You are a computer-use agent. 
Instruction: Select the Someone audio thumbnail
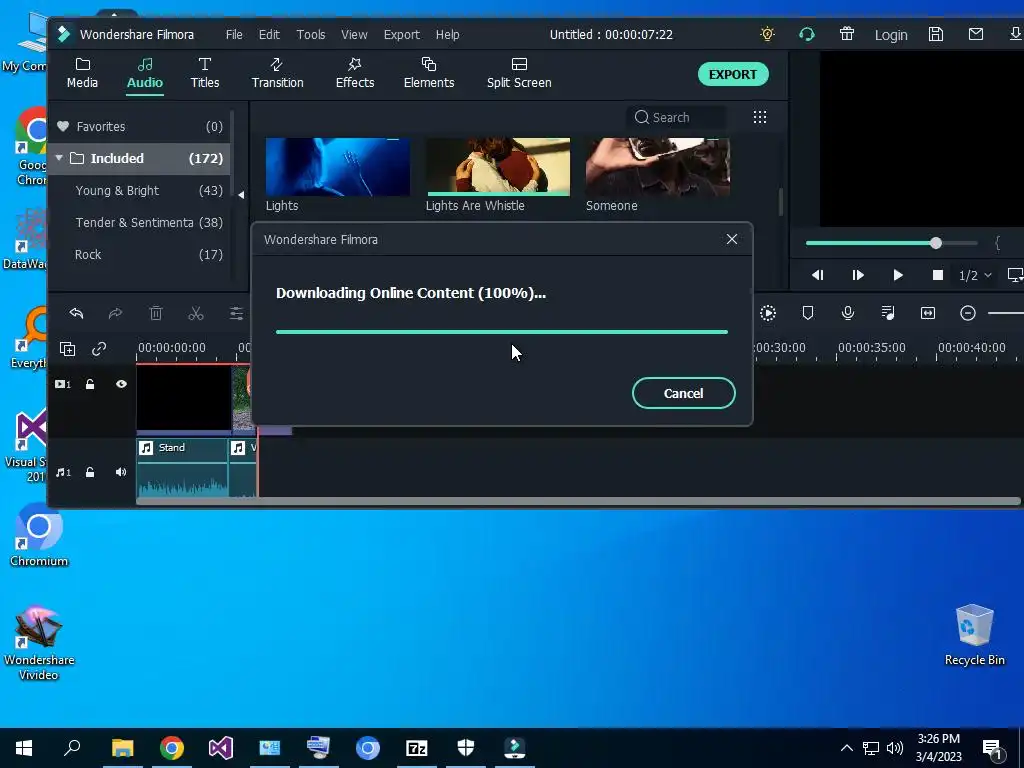(x=658, y=167)
